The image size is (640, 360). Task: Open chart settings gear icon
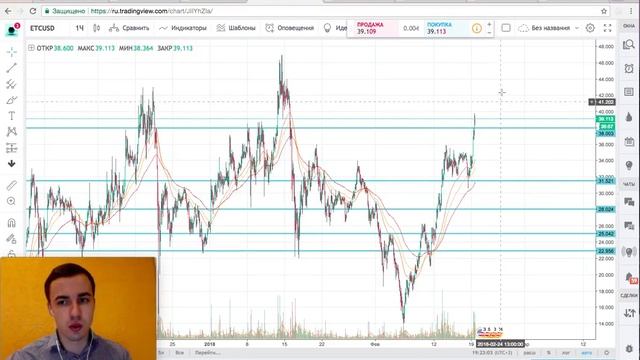590,28
